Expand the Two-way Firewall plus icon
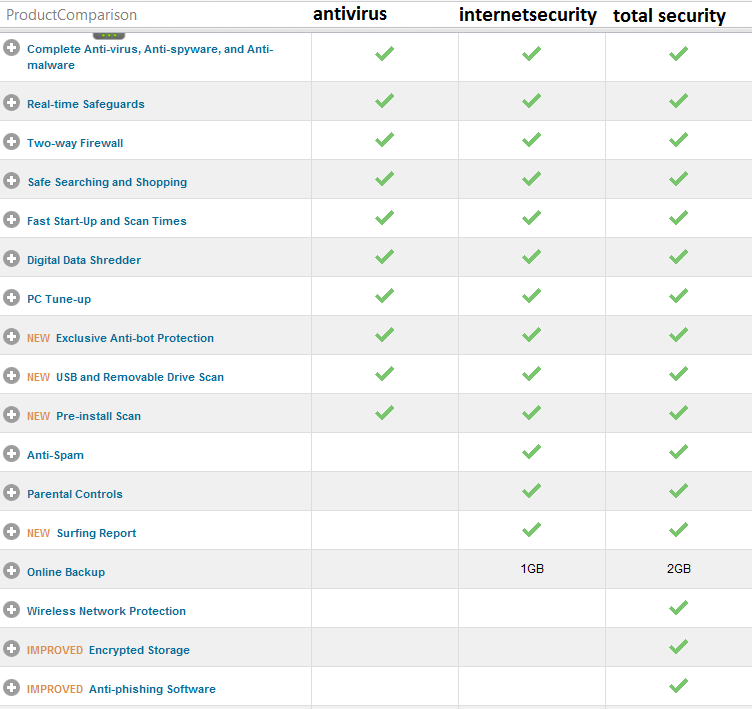752x709 pixels. tap(12, 142)
